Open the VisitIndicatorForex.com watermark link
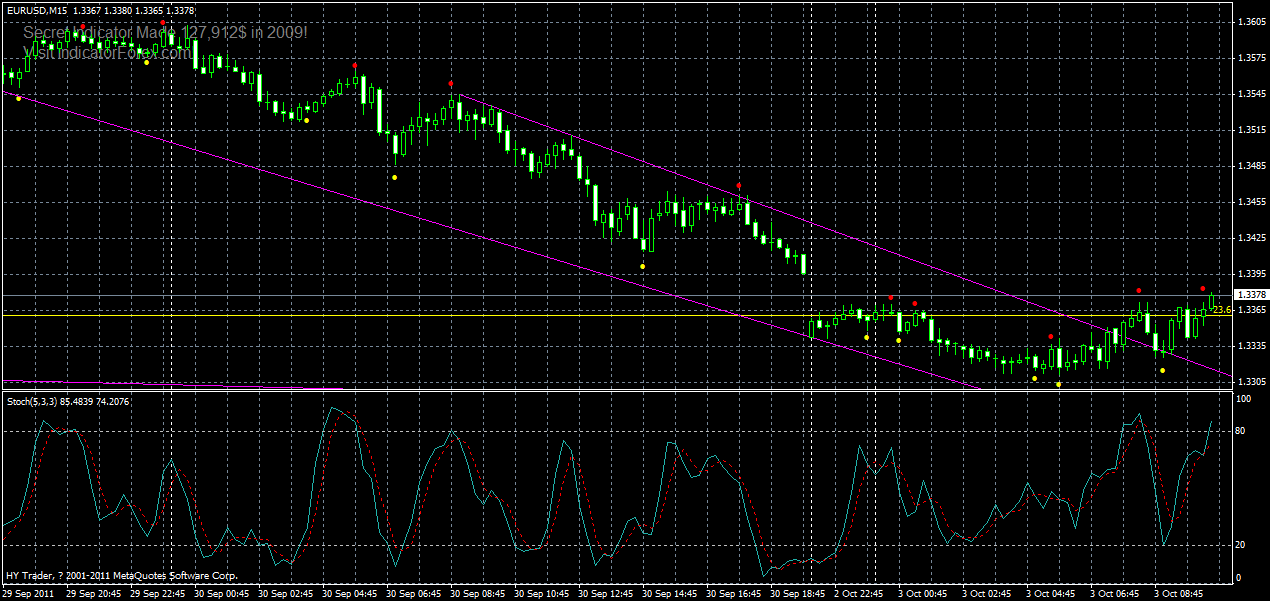Viewport: 1270px width, 601px height. pos(110,48)
